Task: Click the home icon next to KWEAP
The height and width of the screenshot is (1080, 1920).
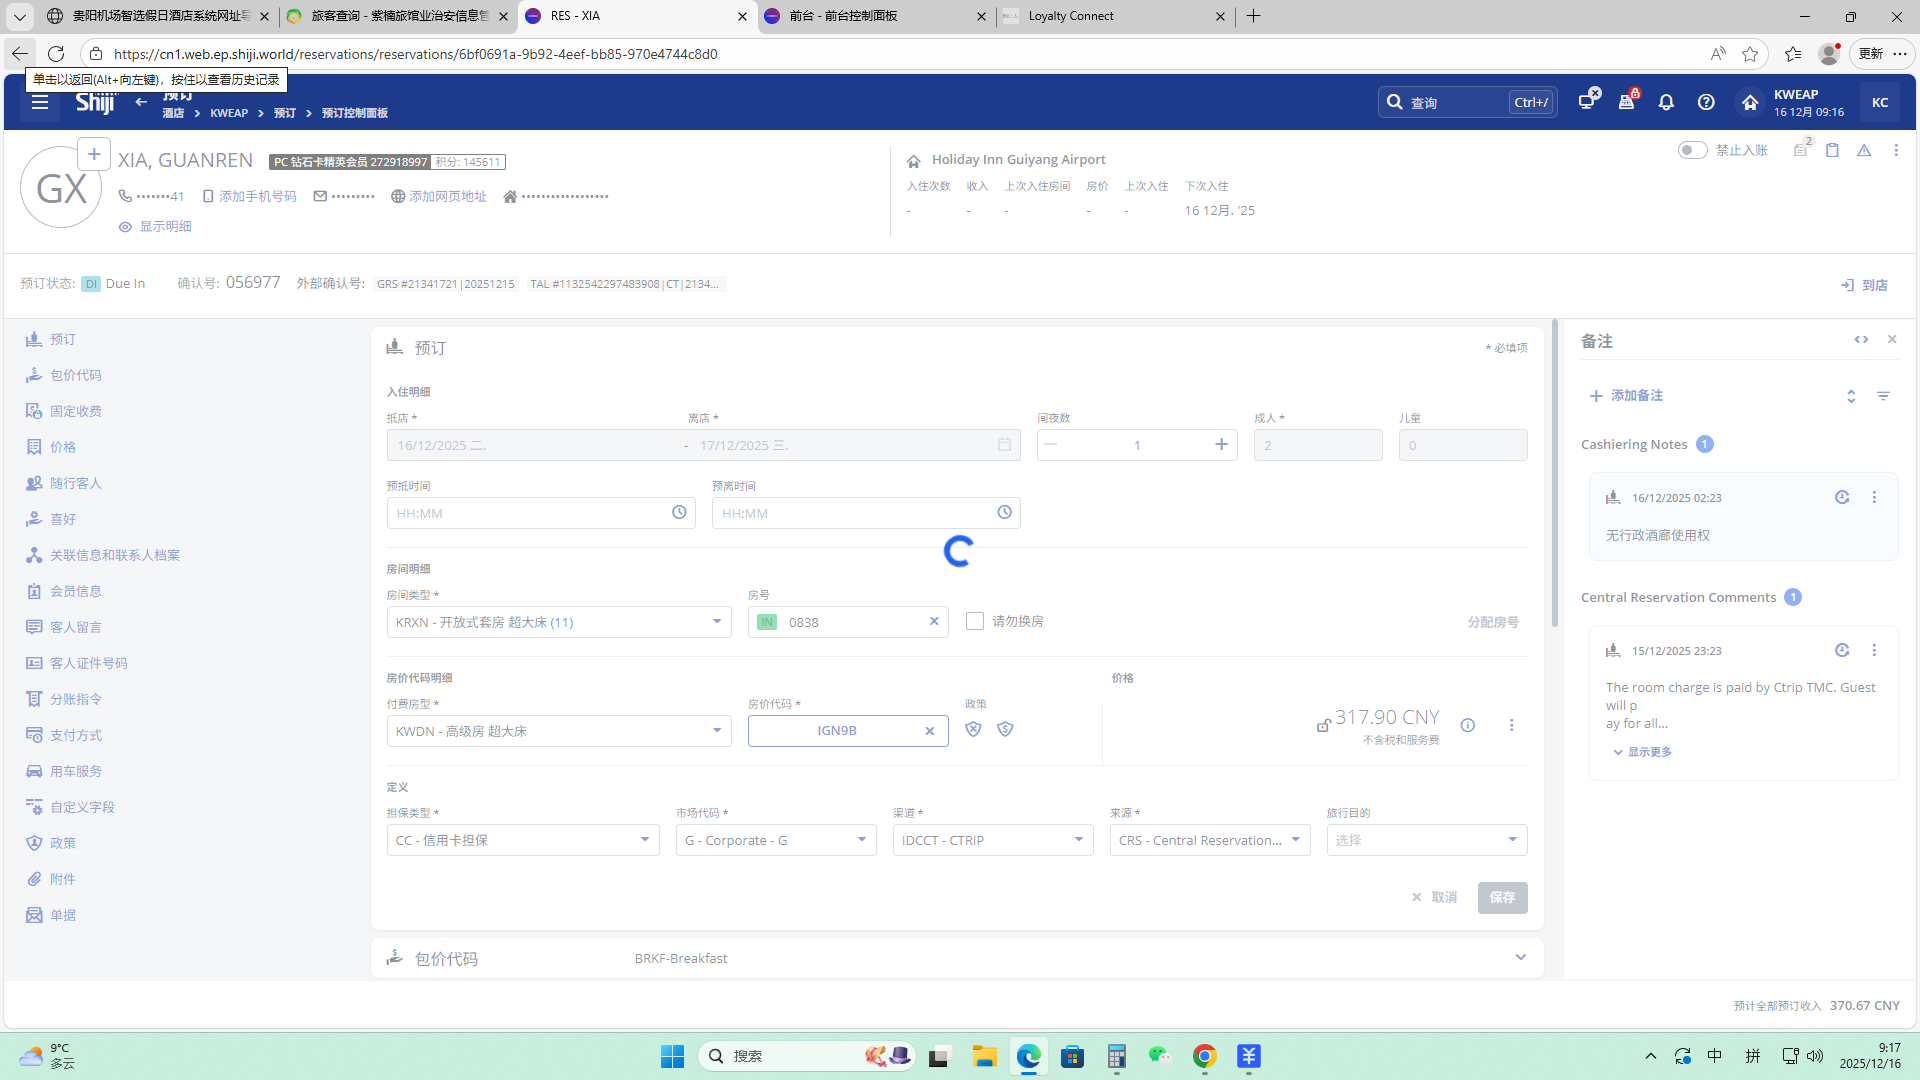Action: tap(1750, 102)
